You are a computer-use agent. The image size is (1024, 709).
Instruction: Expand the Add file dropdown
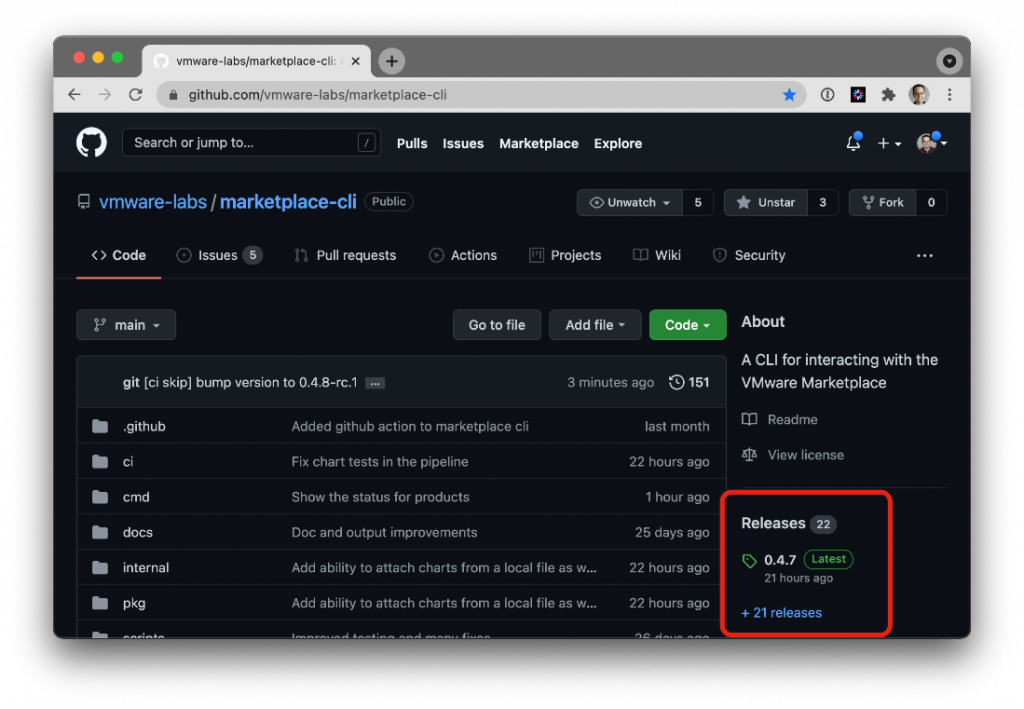(x=595, y=325)
